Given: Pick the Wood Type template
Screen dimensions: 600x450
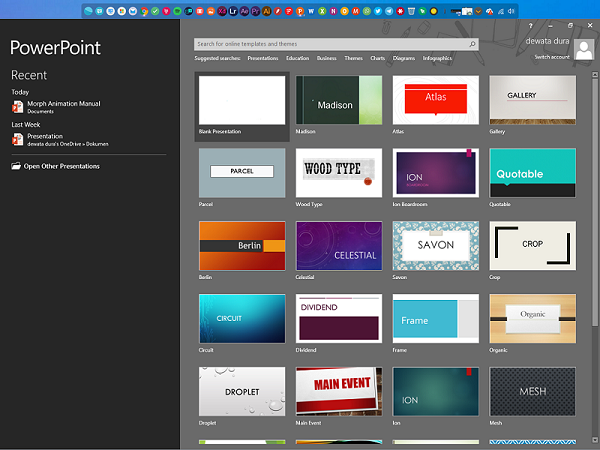Looking at the screenshot, I should pos(338,173).
